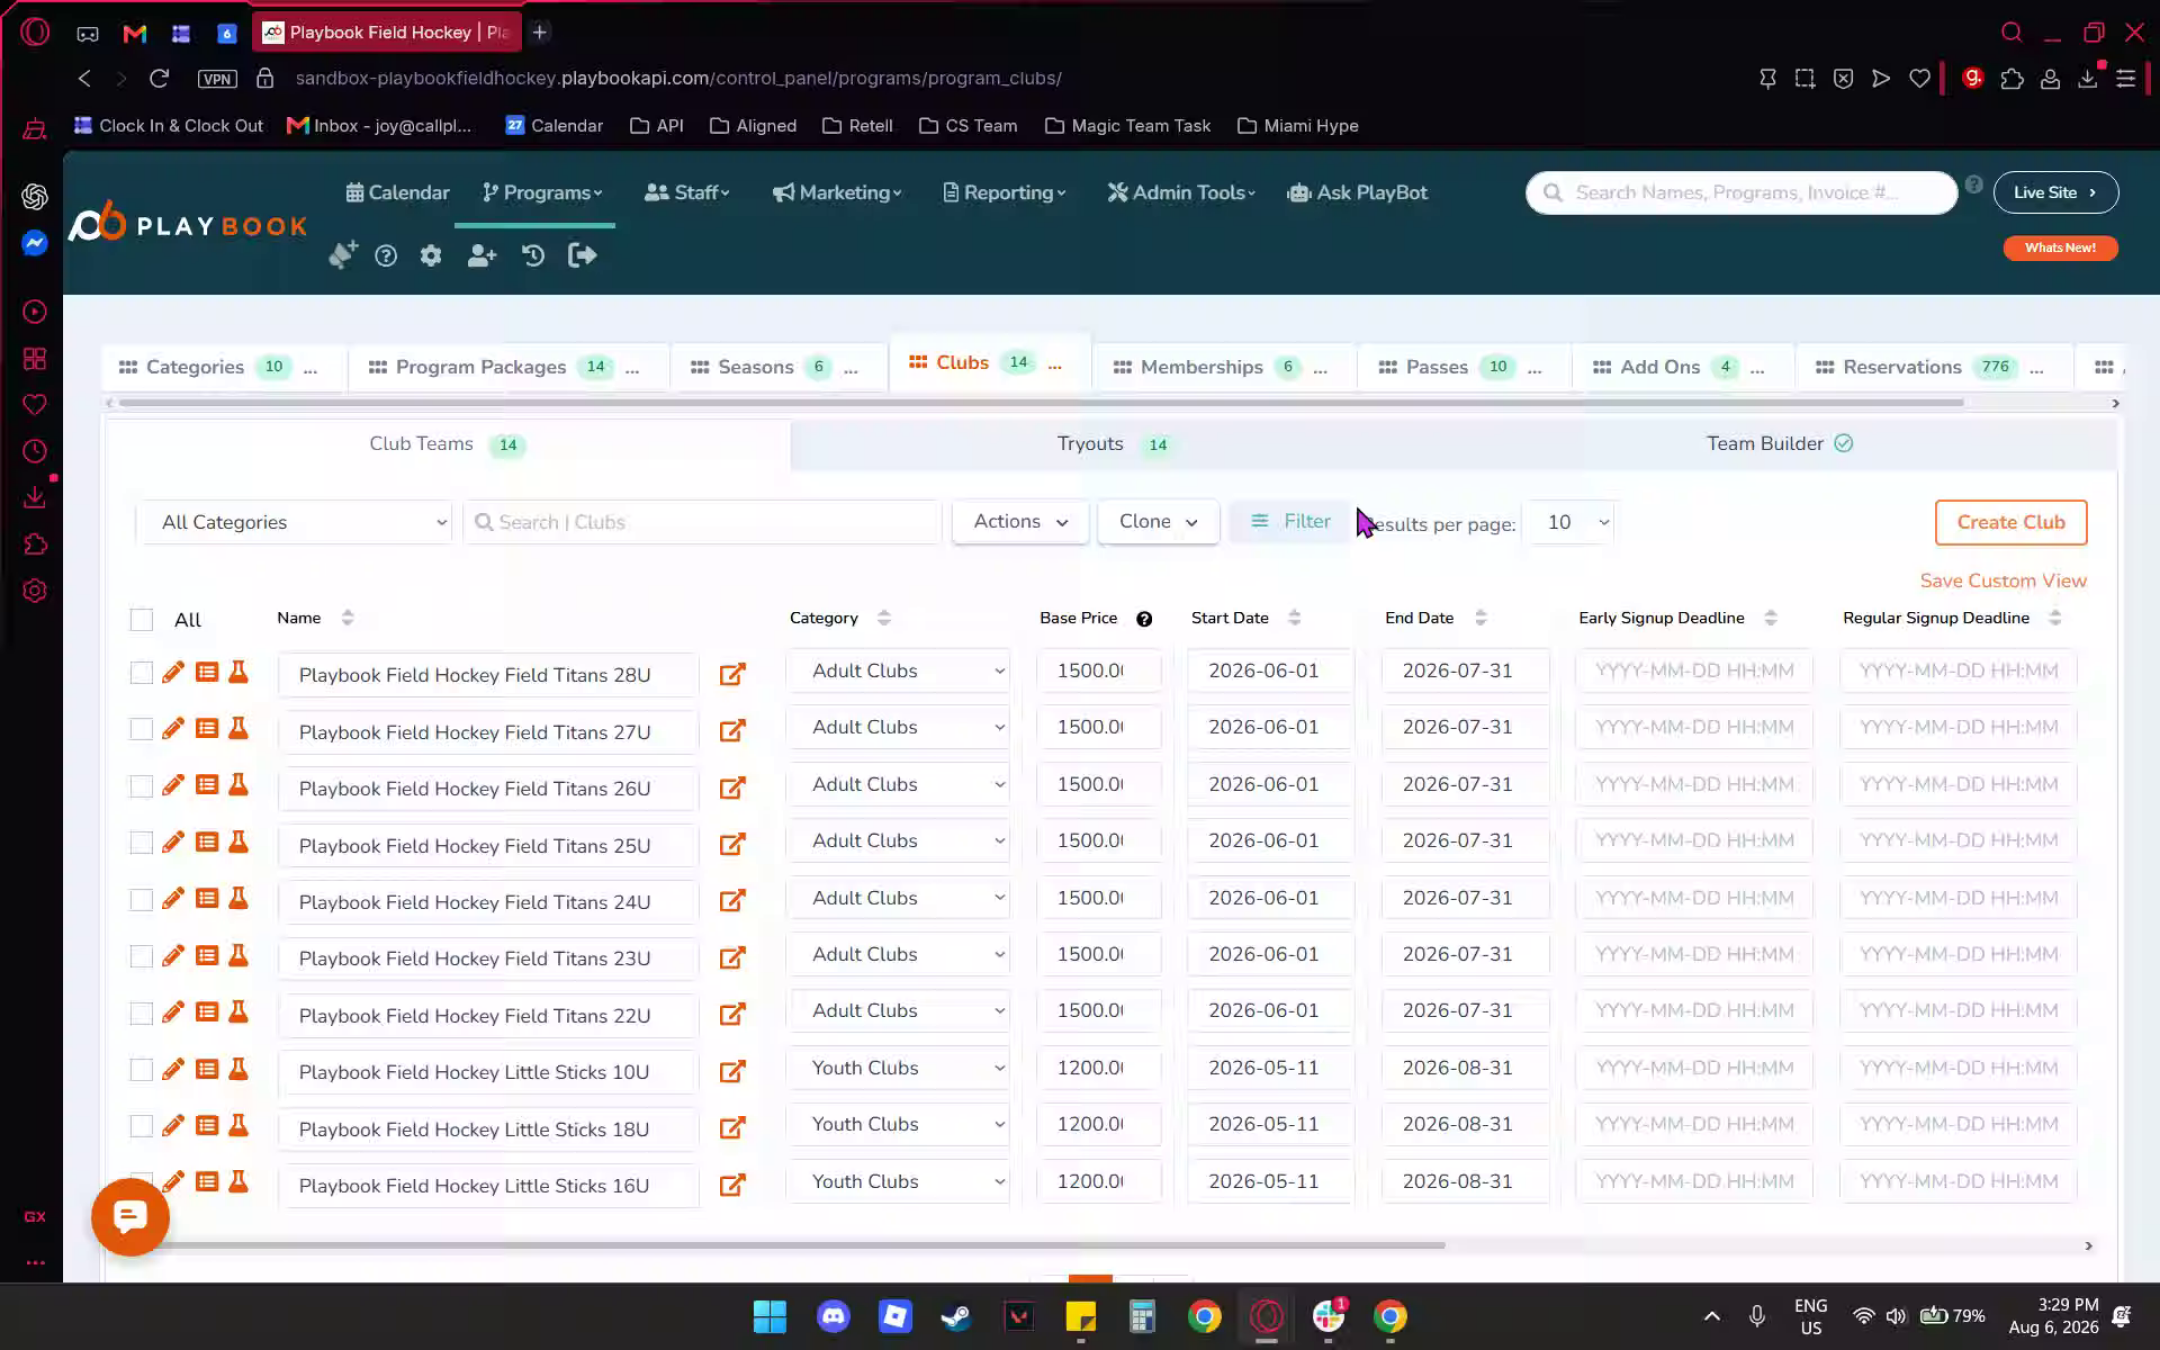Check the box for Field Titans 25U
Image resolution: width=2160 pixels, height=1350 pixels.
[x=141, y=842]
